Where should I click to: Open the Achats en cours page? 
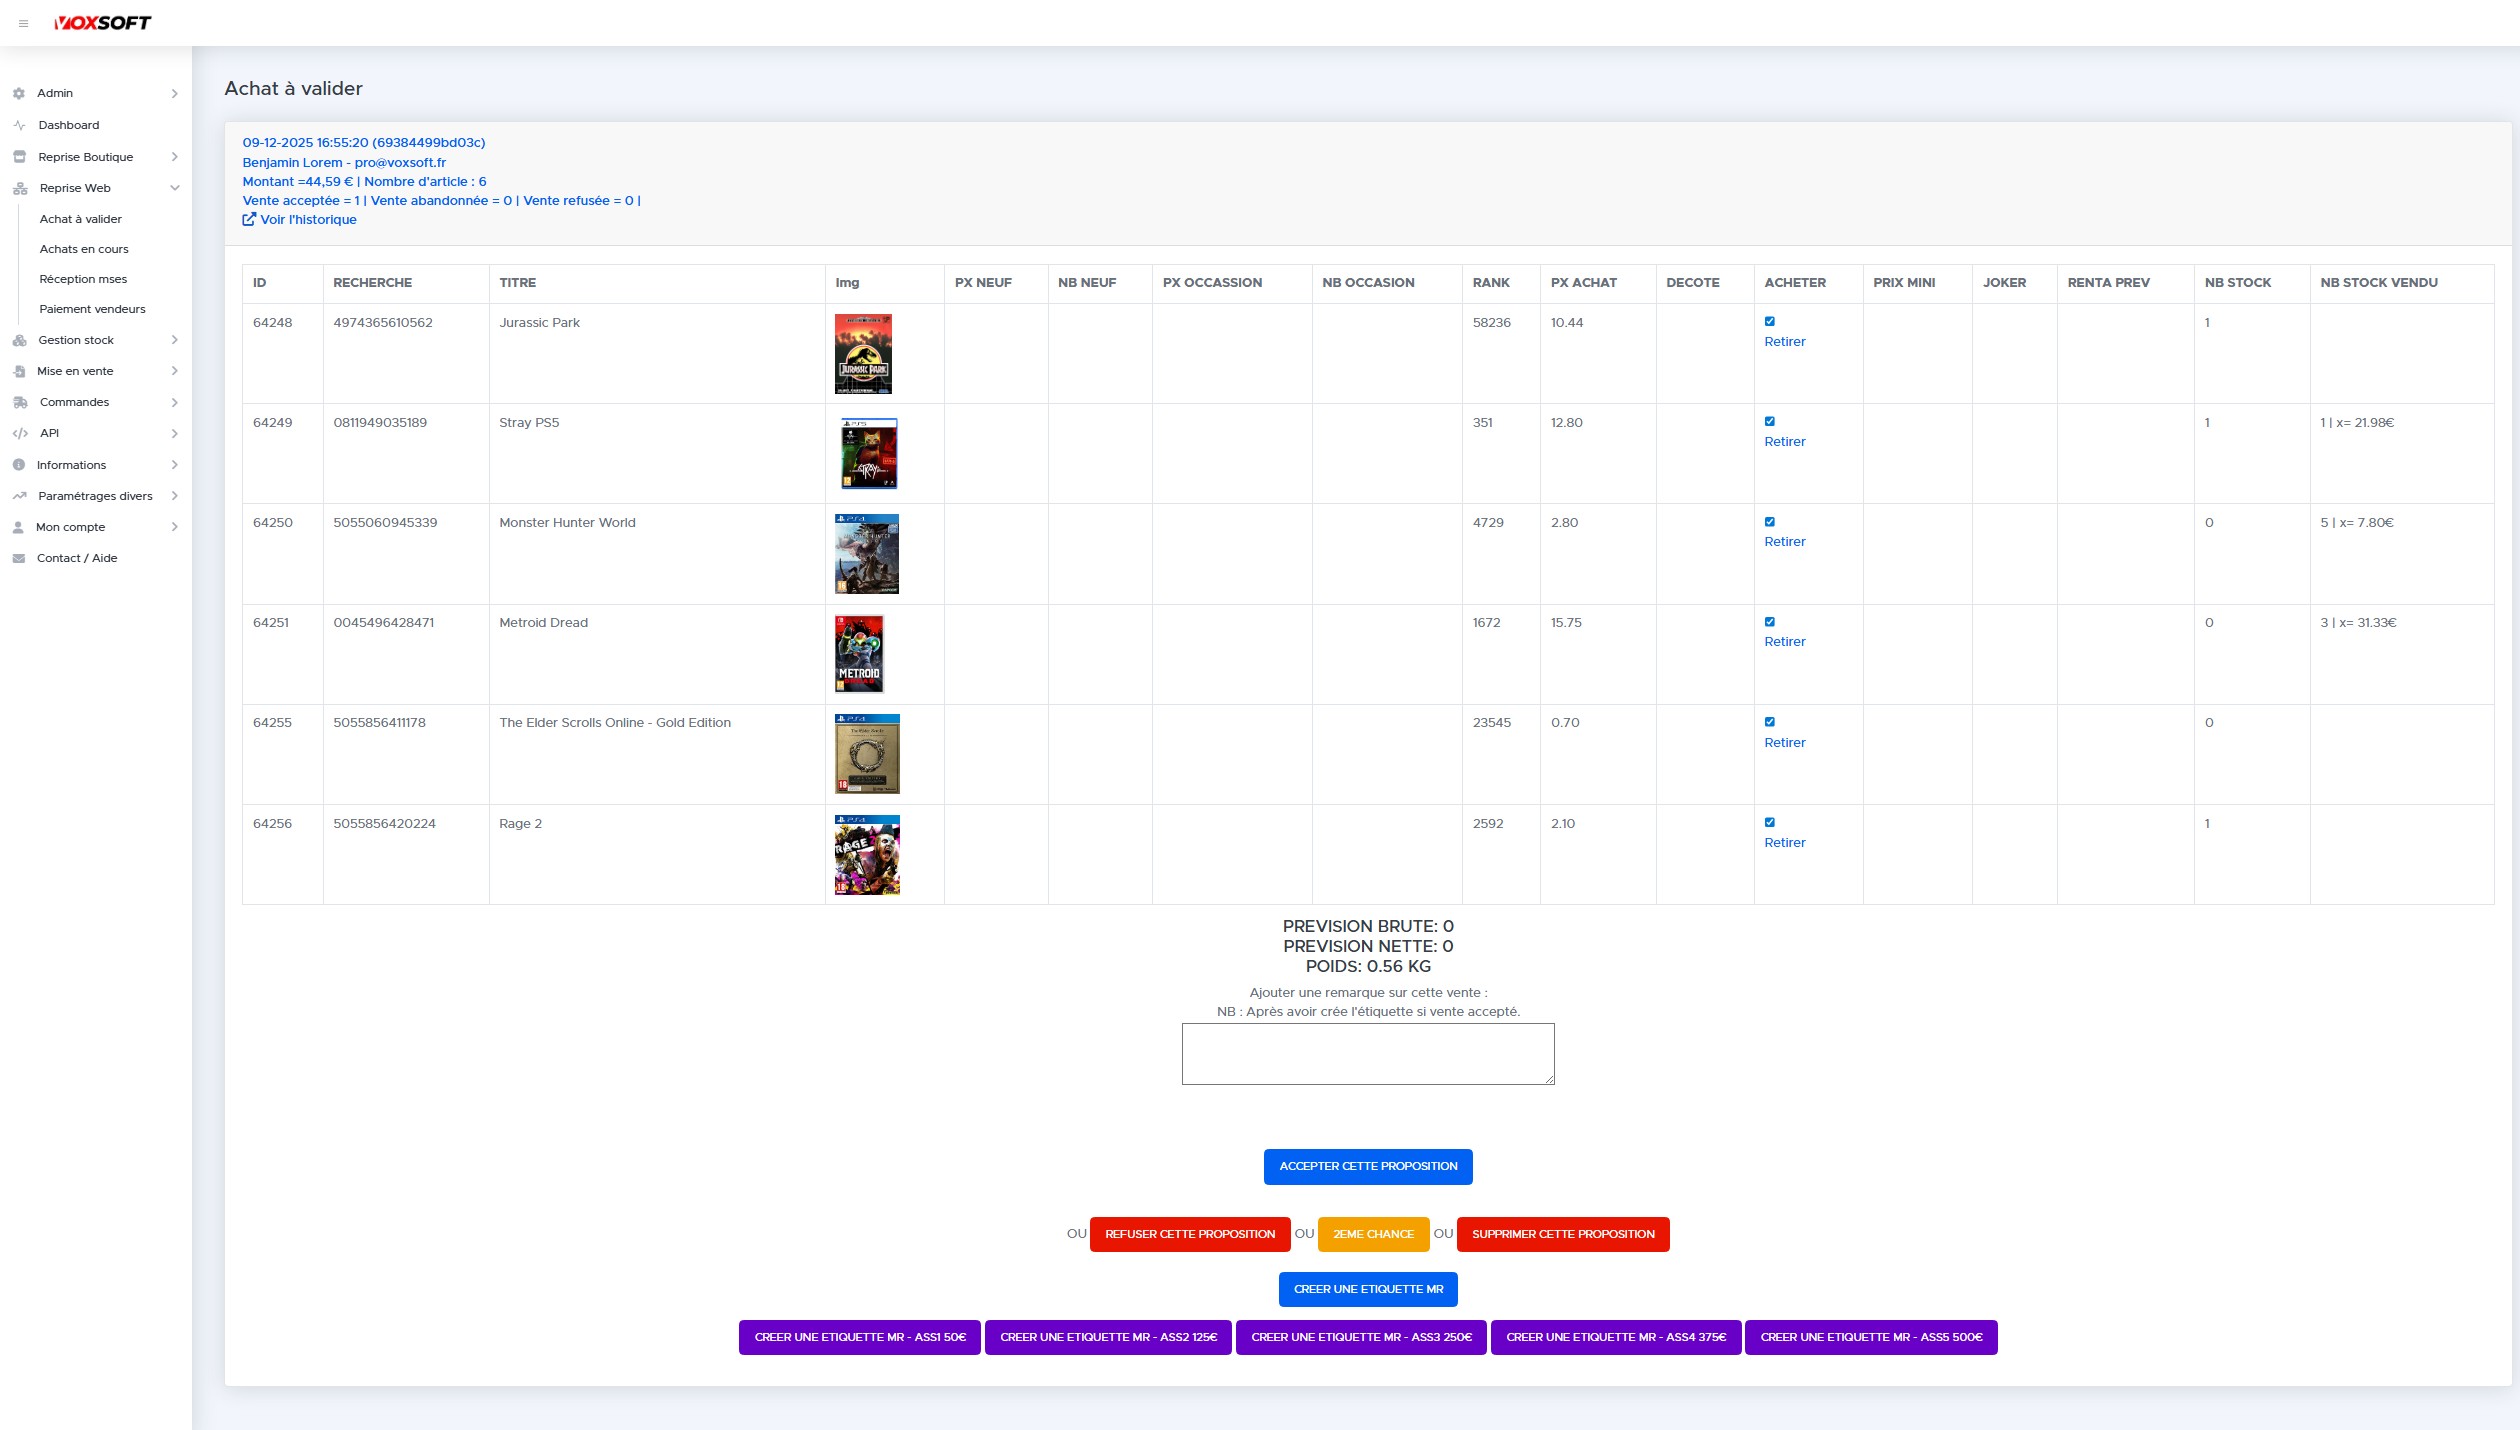(84, 249)
